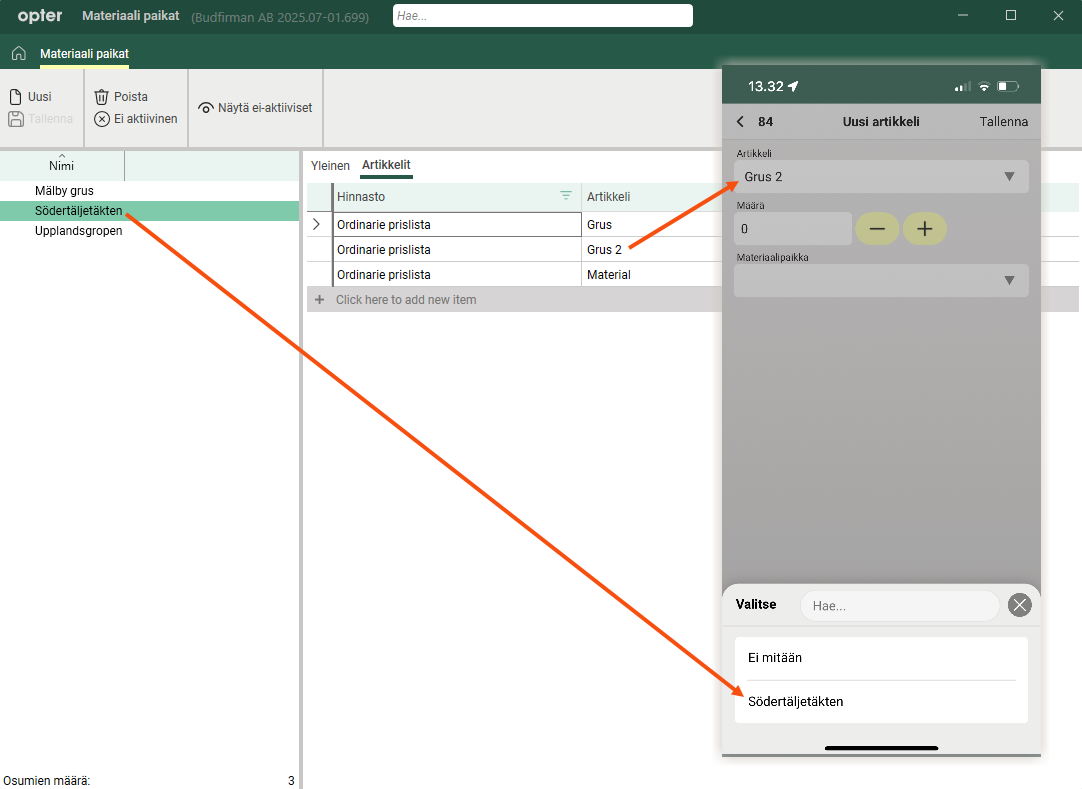The height and width of the screenshot is (789, 1082).
Task: Select the Artikkelit tab
Action: click(x=386, y=165)
